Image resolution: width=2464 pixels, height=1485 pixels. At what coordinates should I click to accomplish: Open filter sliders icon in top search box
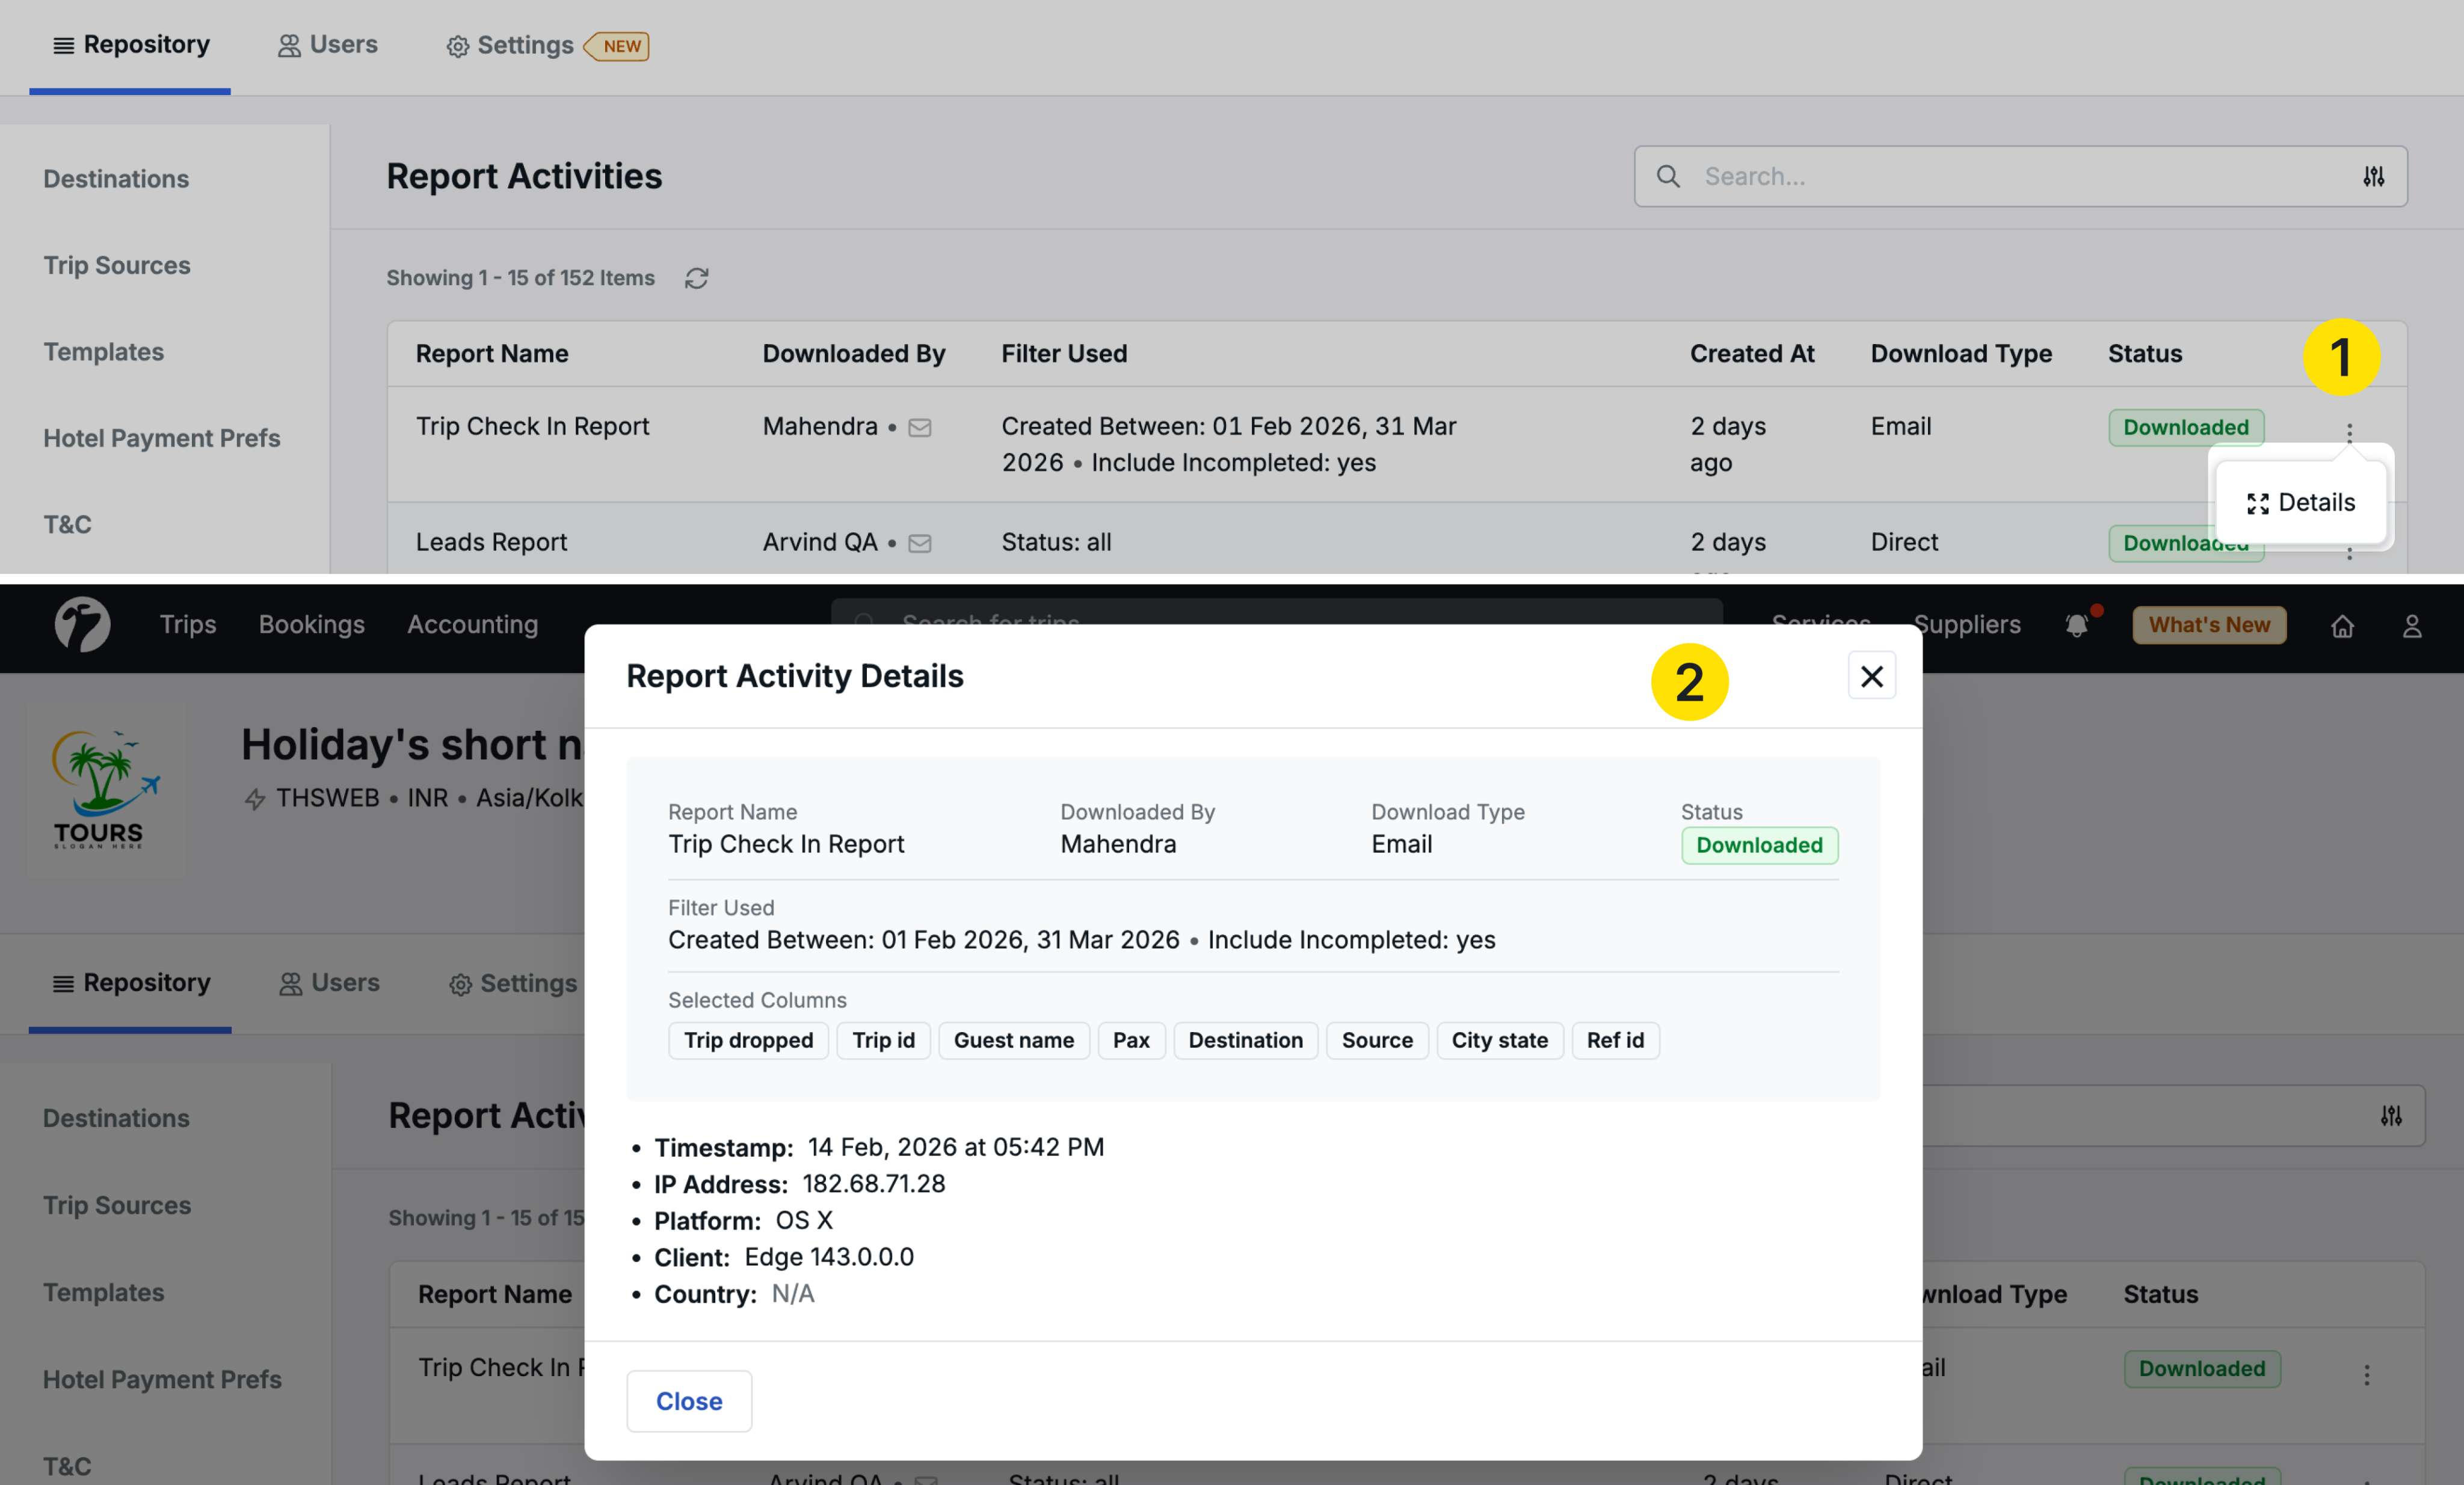tap(2373, 177)
